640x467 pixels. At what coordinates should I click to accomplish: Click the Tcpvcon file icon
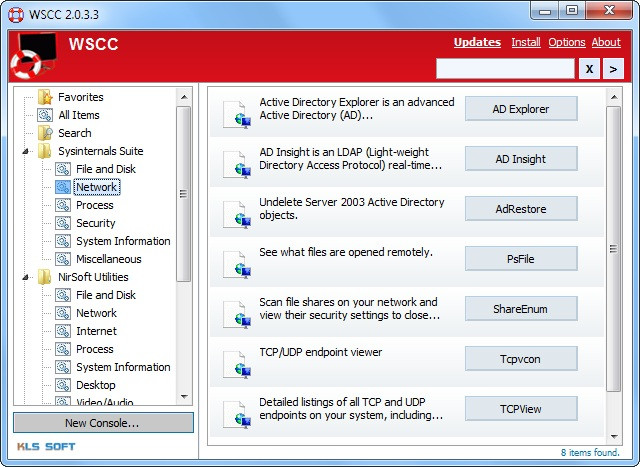237,365
